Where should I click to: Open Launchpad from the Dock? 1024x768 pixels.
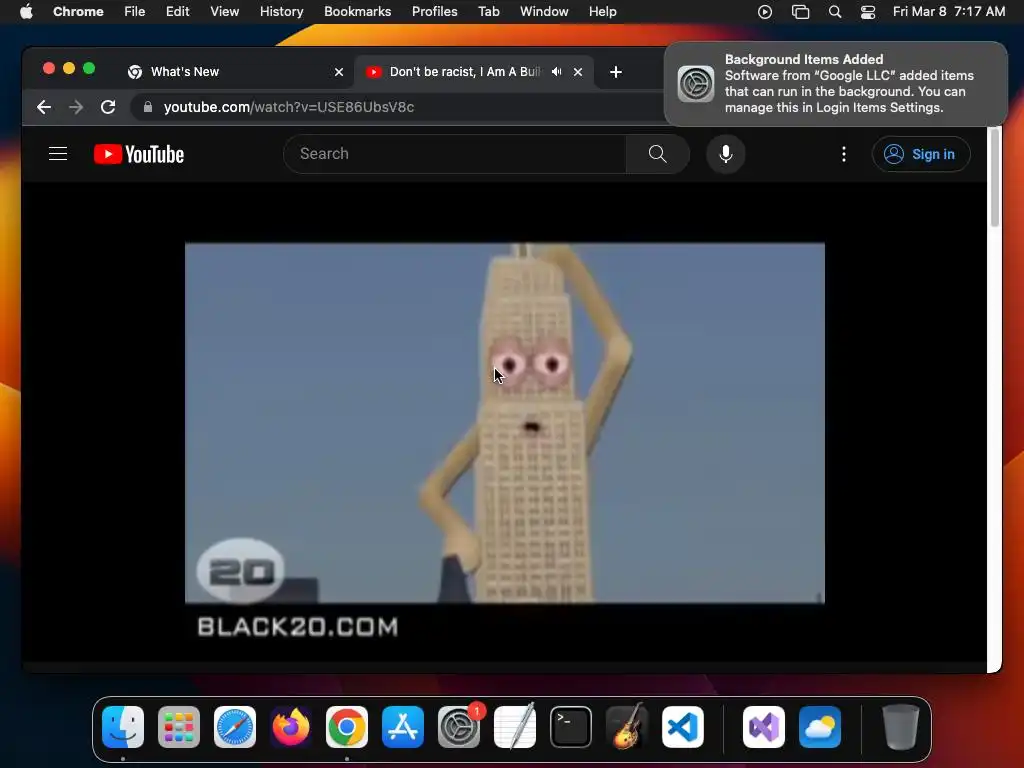[x=179, y=727]
